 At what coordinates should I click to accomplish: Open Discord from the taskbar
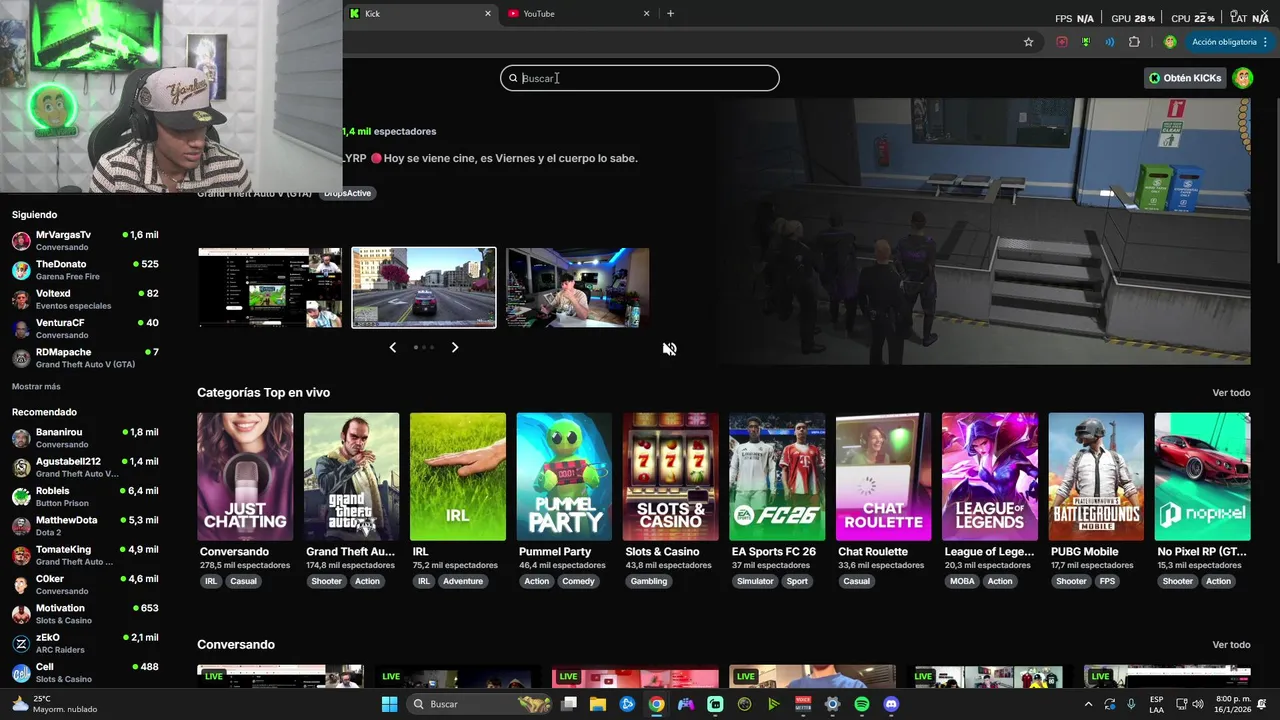pyautogui.click(x=891, y=704)
